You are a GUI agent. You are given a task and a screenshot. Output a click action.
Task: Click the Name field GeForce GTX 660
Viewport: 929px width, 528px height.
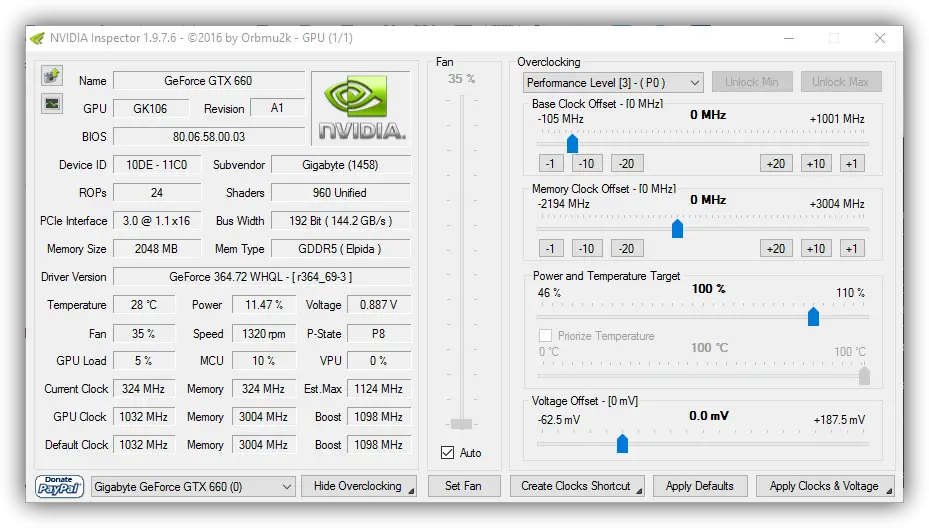click(x=209, y=81)
